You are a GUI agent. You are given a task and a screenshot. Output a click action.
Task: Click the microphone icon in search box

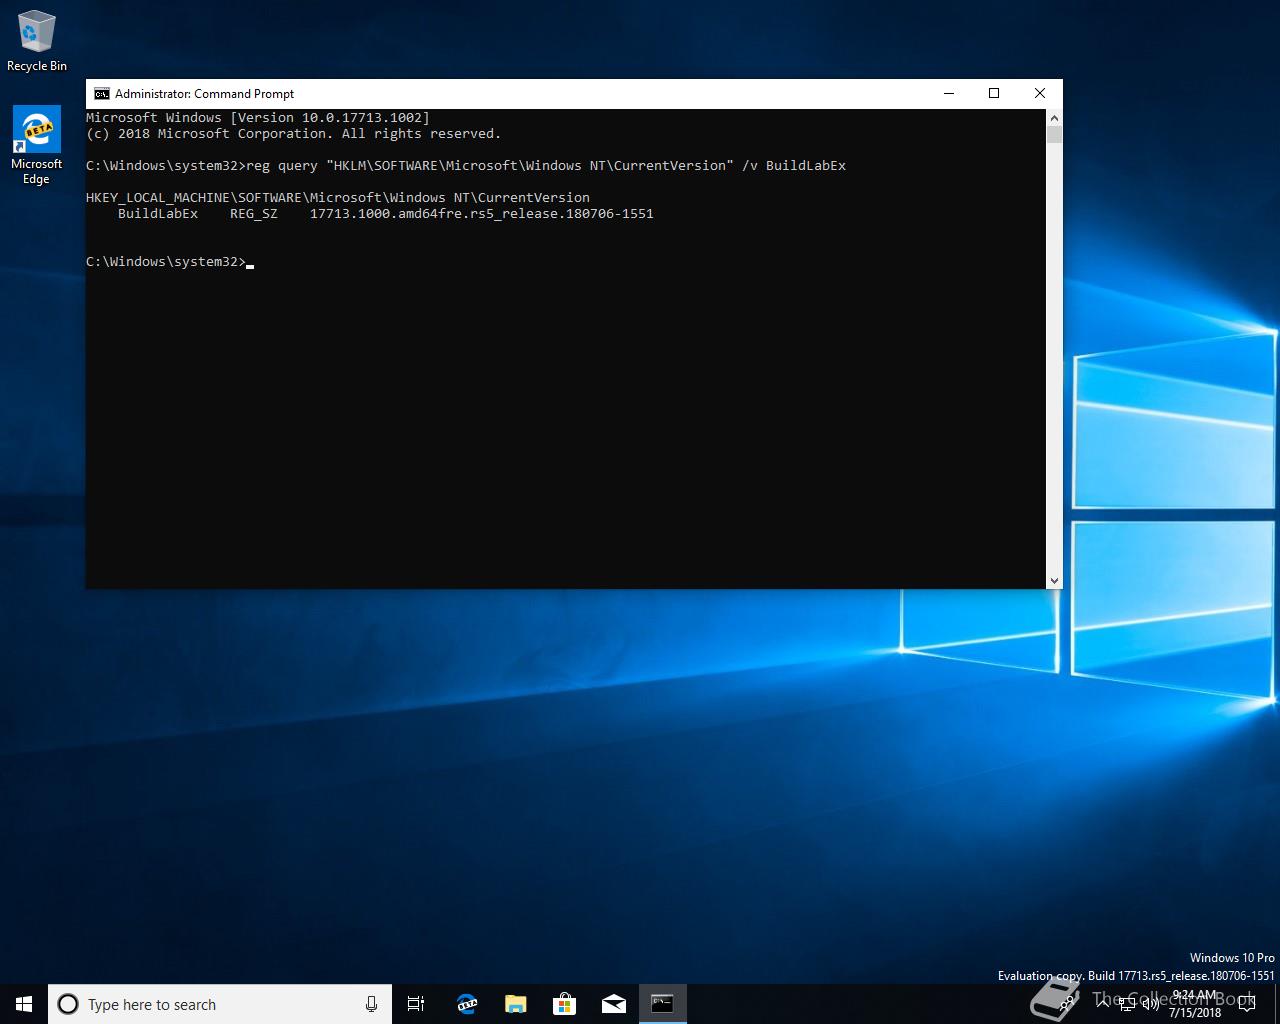(x=371, y=1004)
